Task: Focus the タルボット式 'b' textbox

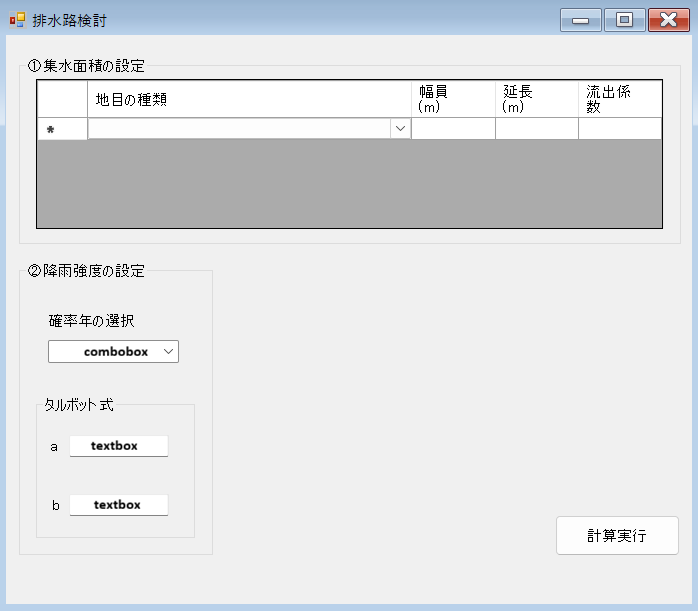Action: pos(118,505)
